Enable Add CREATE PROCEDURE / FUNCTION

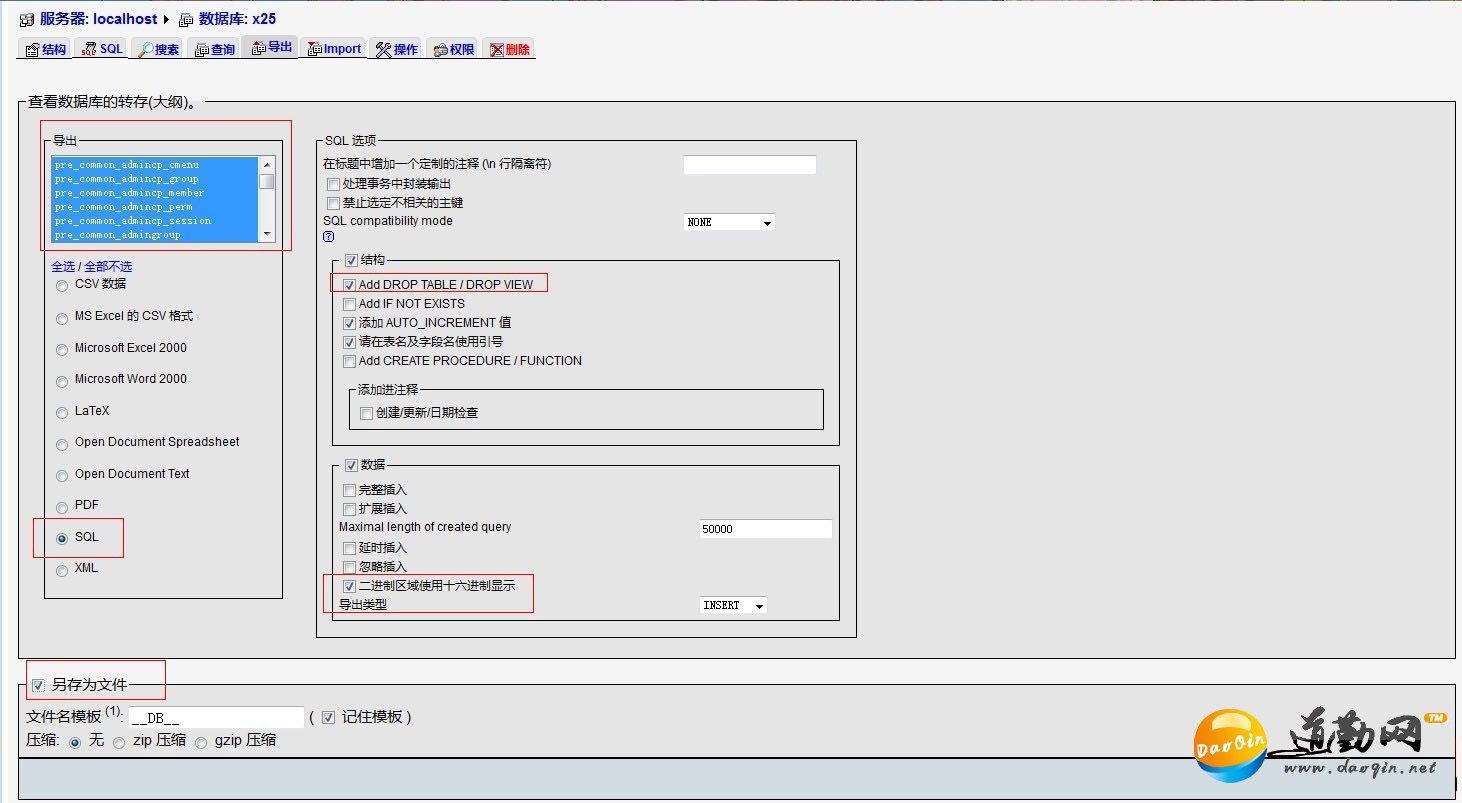tap(349, 361)
